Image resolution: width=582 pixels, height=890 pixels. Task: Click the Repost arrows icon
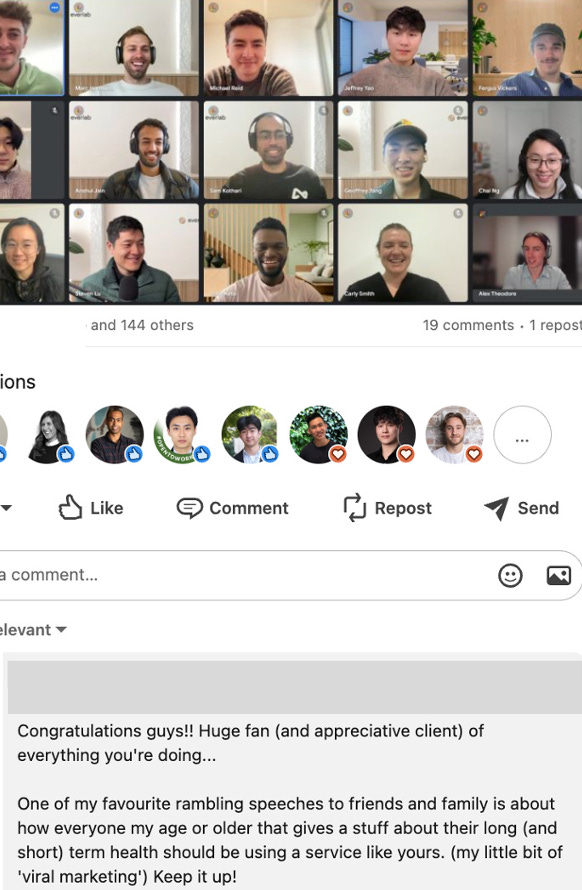coord(355,507)
